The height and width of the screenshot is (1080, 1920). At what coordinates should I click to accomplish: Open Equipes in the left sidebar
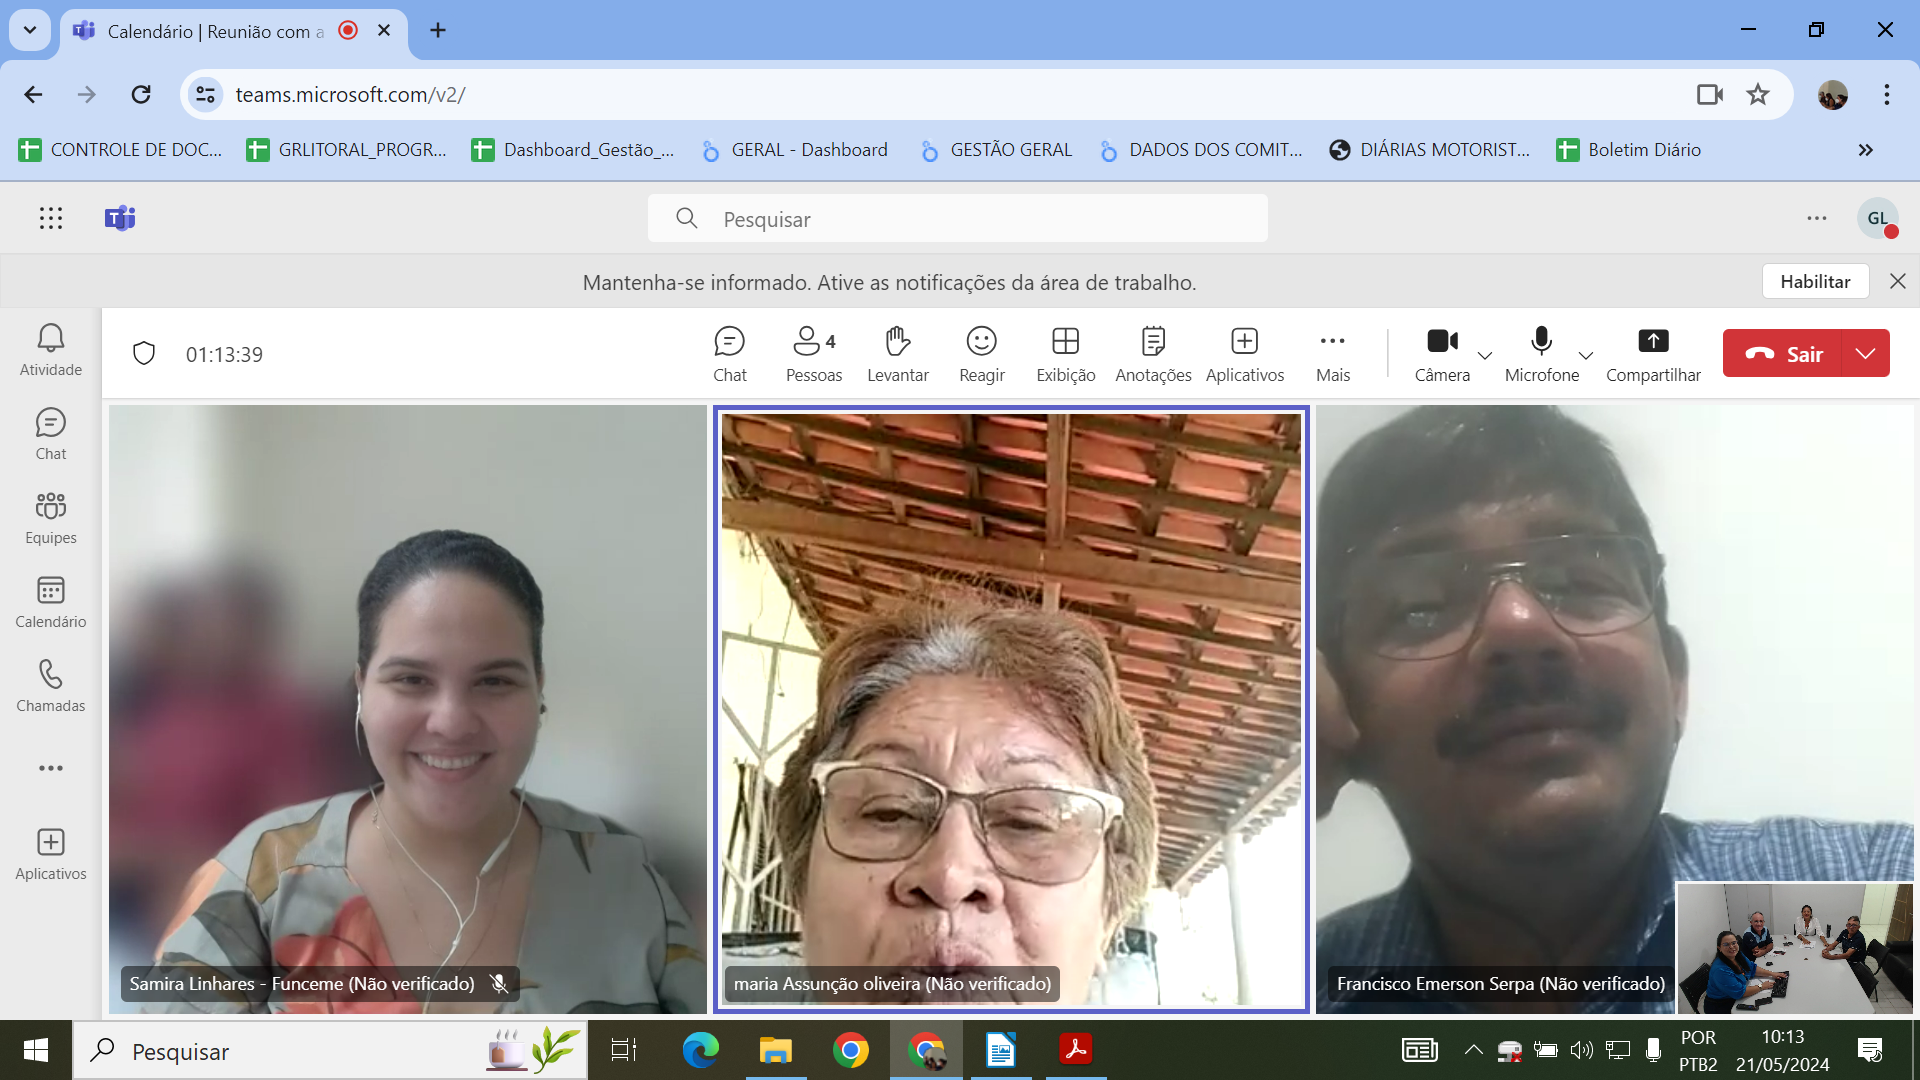[51, 518]
